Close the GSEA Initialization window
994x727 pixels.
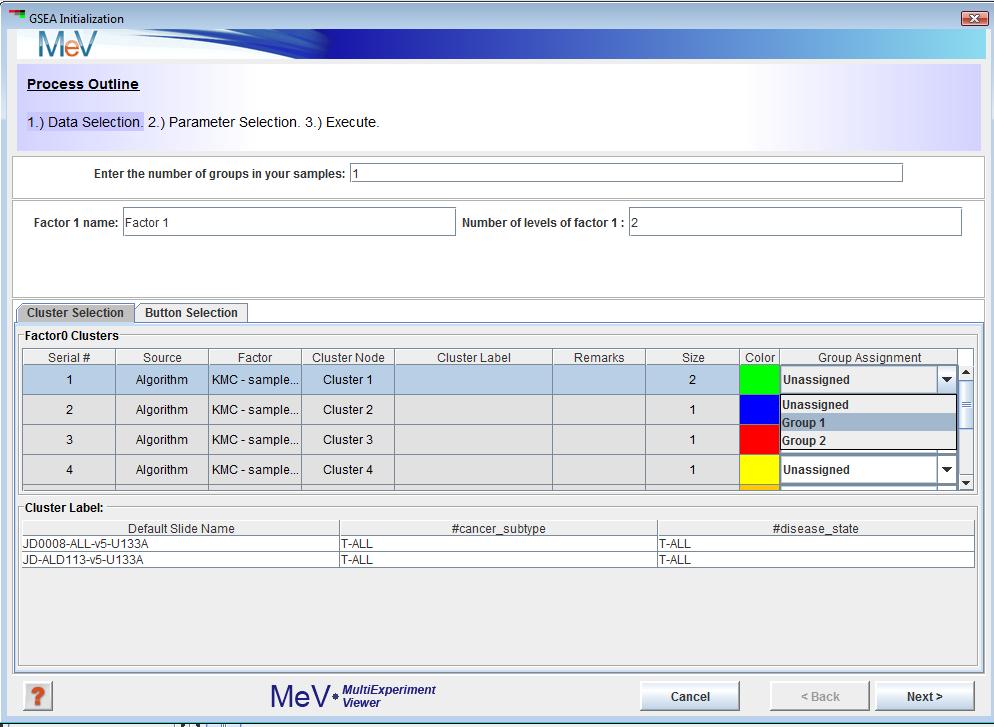pos(972,18)
